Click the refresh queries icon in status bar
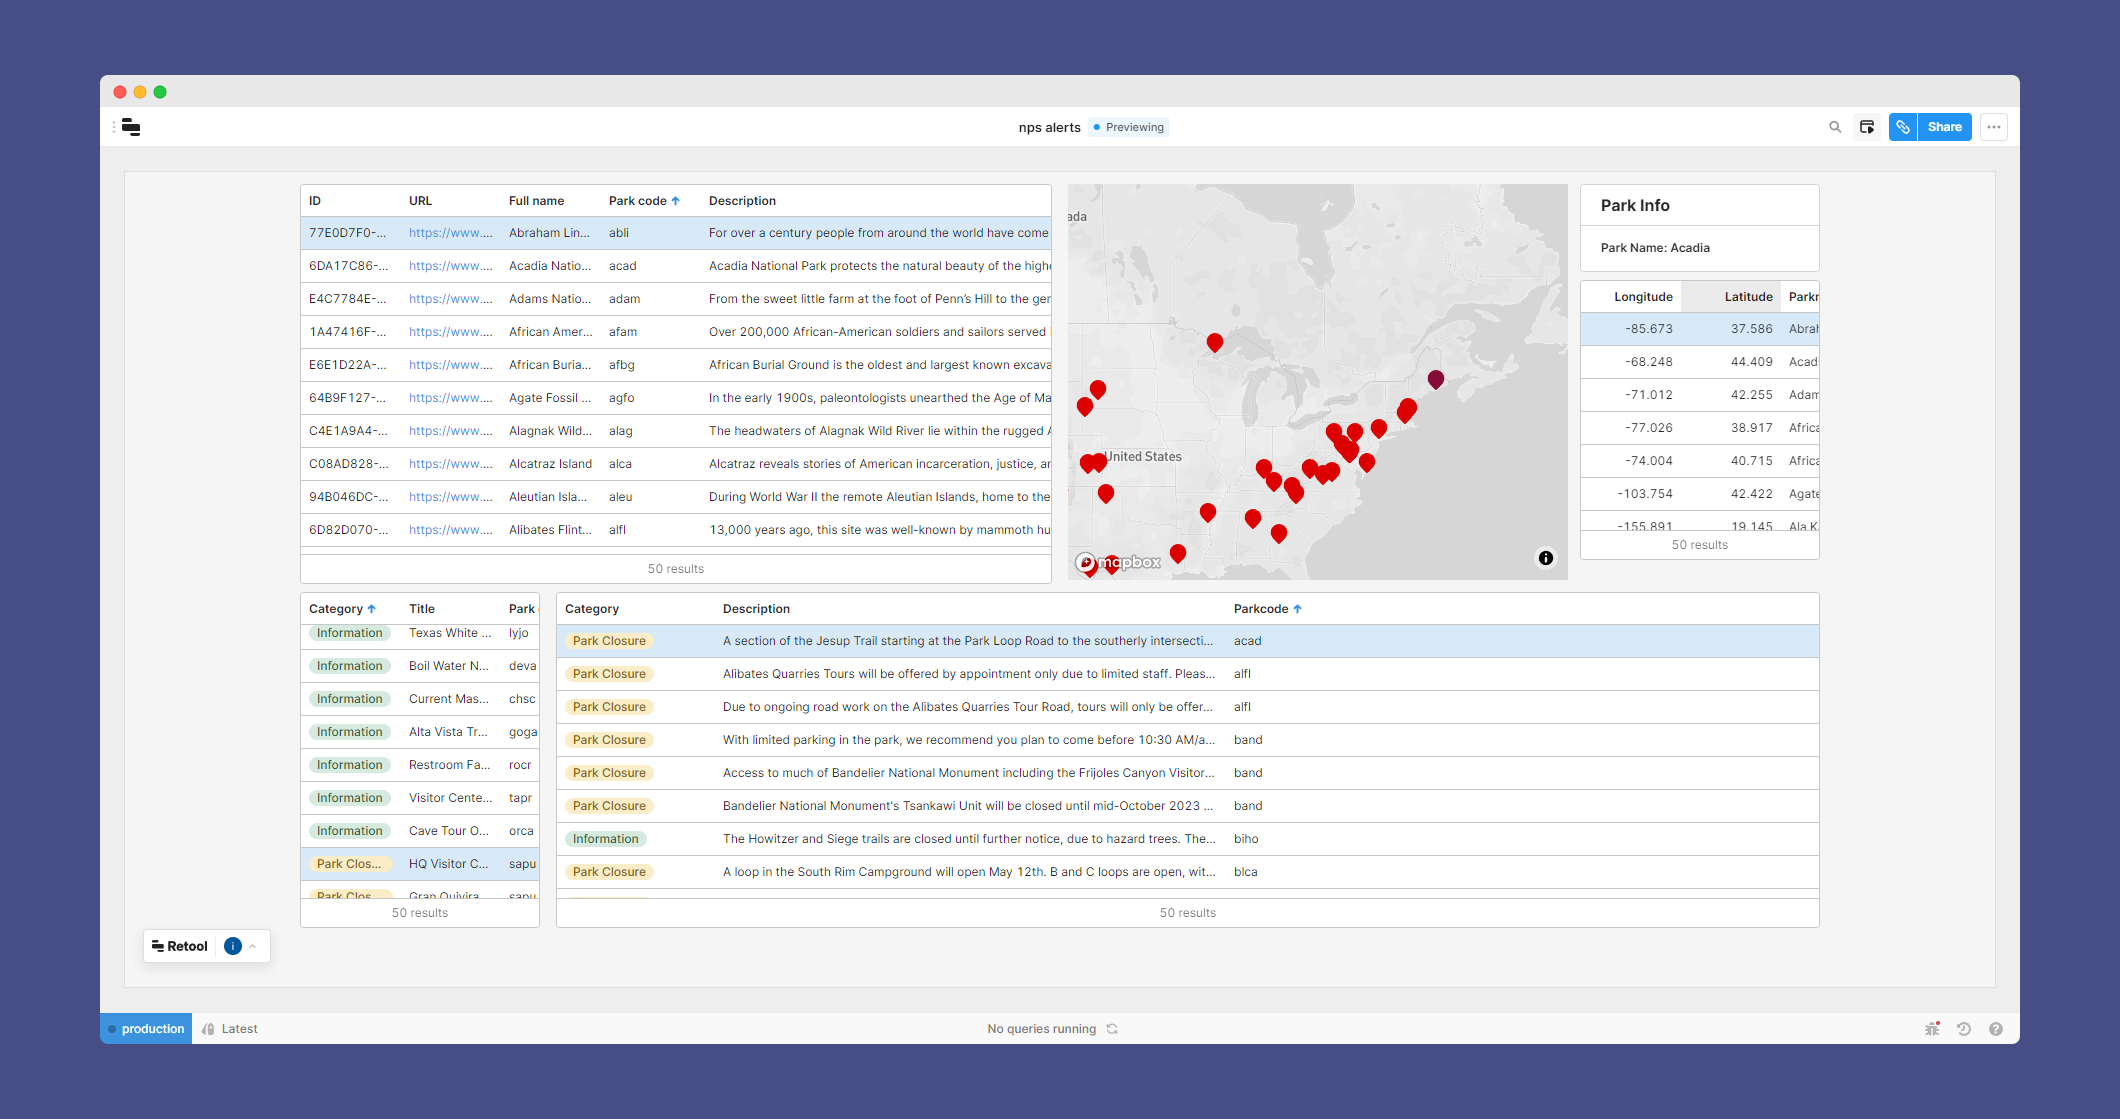2120x1119 pixels. point(1112,1029)
